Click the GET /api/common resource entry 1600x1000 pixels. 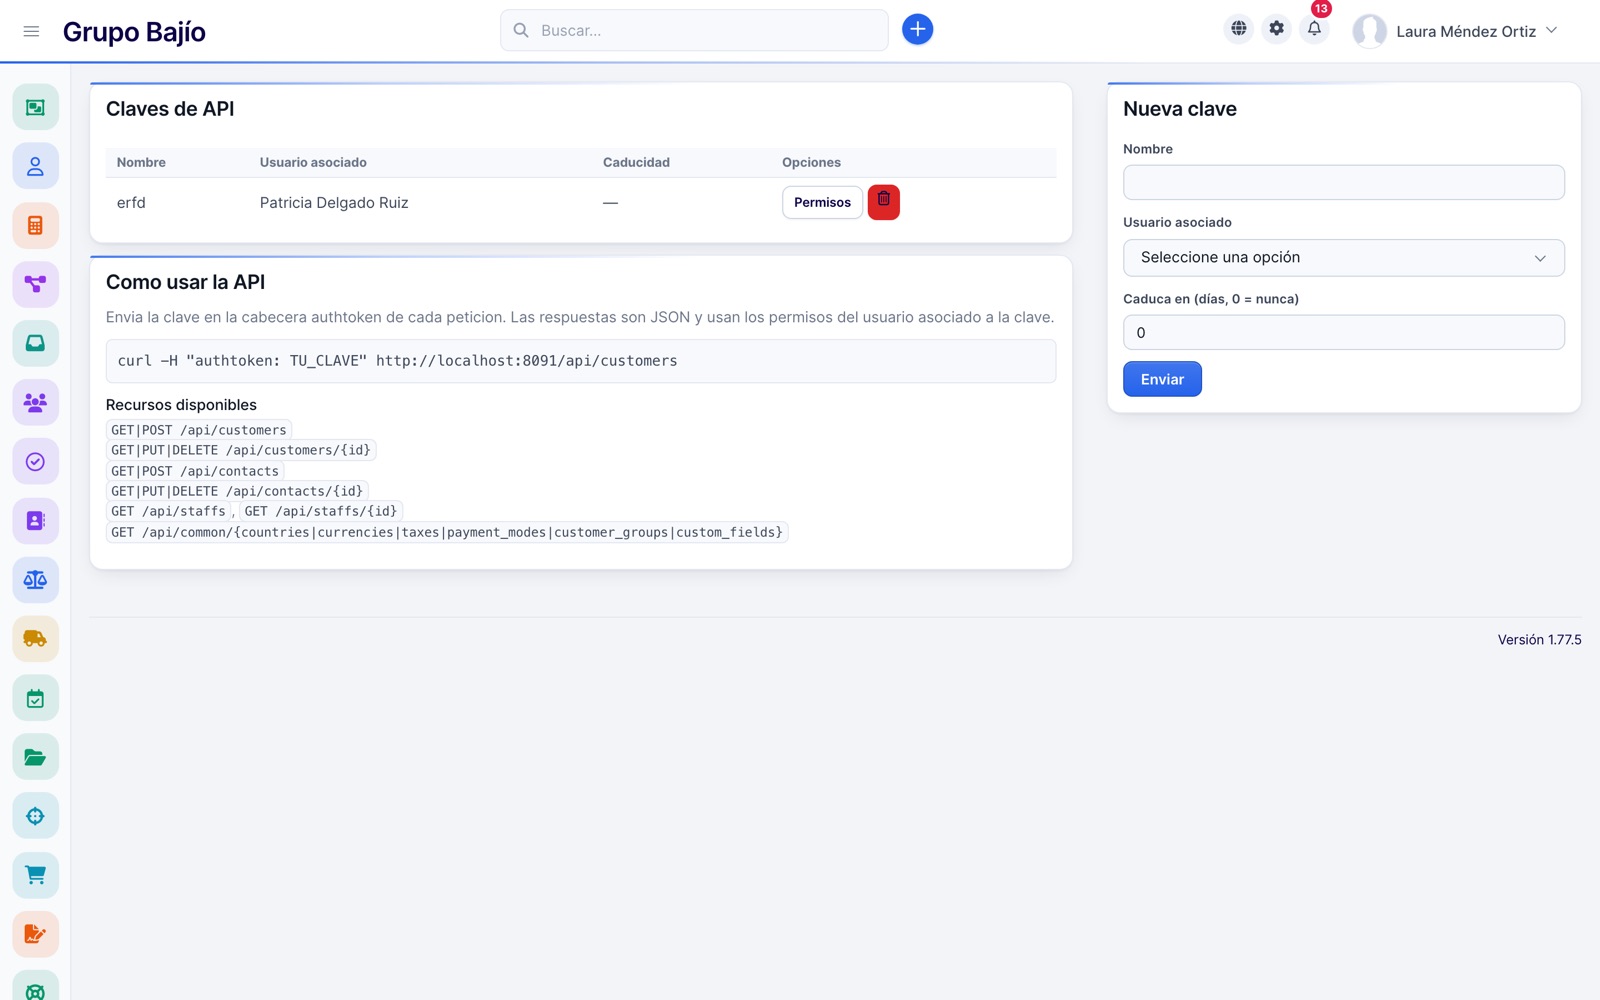click(447, 532)
